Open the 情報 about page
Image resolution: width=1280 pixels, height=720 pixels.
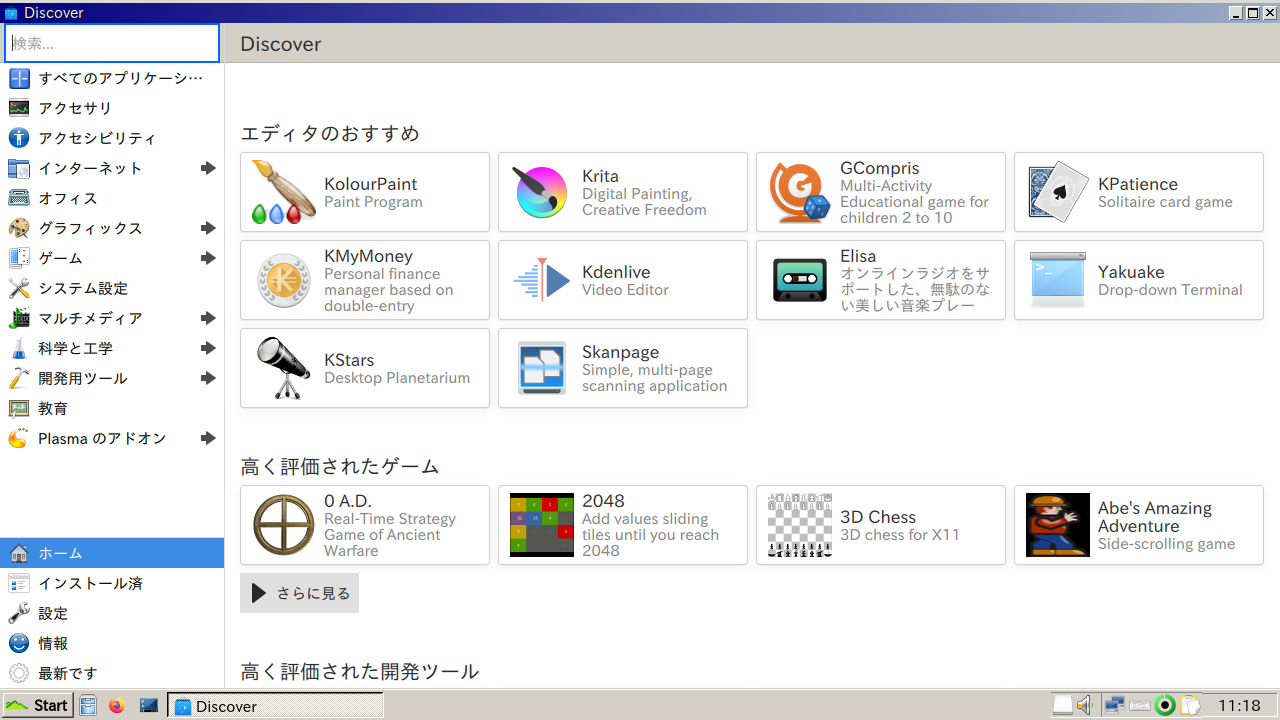coord(112,643)
